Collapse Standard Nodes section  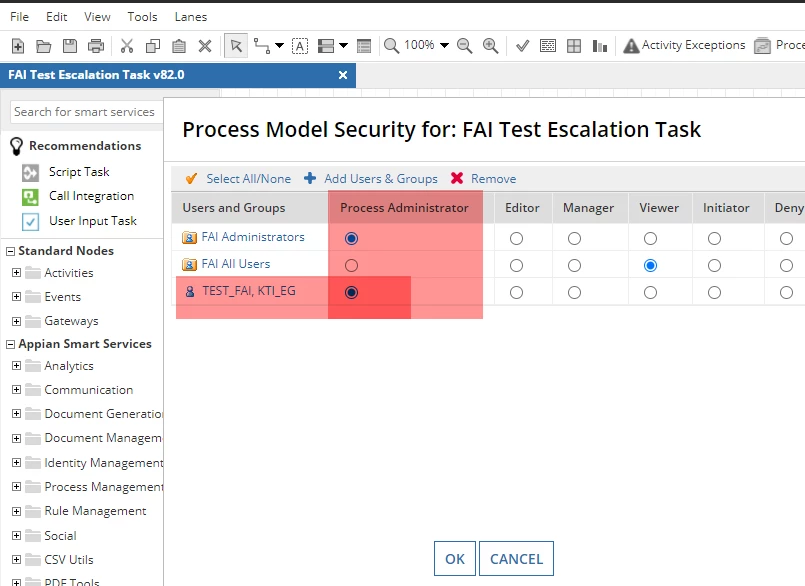click(x=10, y=252)
